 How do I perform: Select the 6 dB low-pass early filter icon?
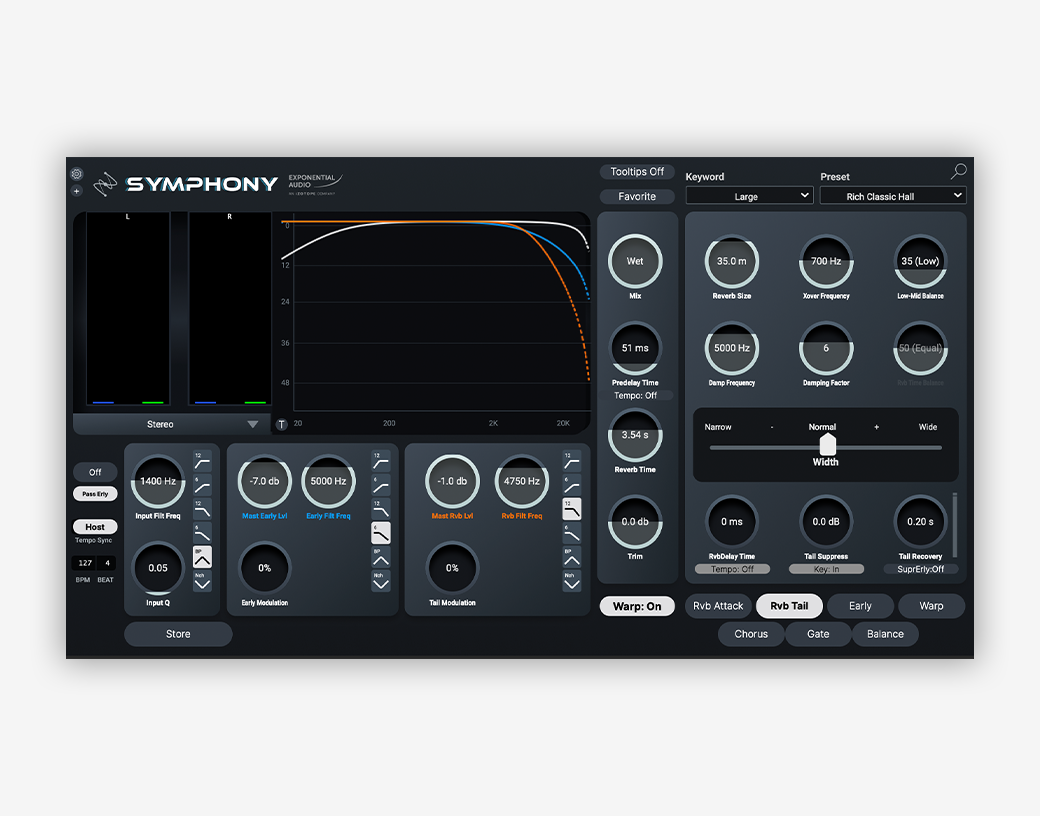pyautogui.click(x=381, y=533)
